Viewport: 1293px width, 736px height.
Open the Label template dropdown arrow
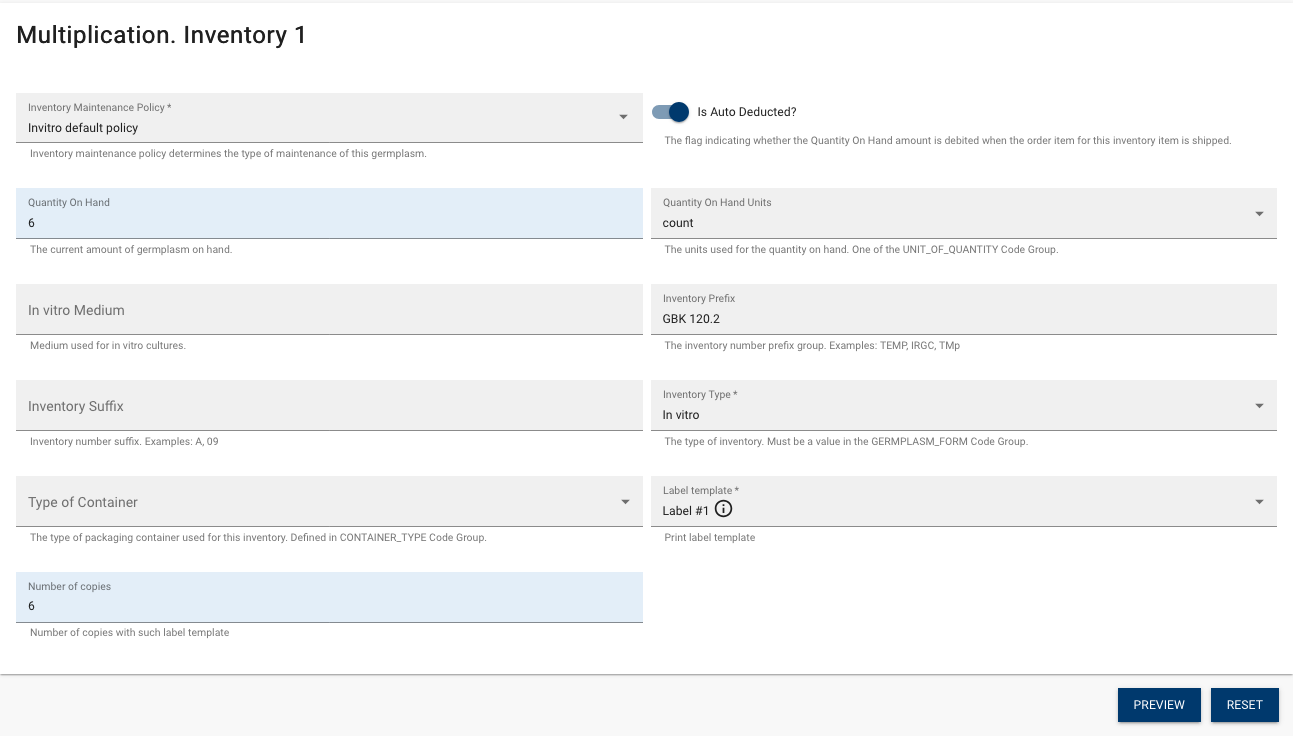(1259, 502)
